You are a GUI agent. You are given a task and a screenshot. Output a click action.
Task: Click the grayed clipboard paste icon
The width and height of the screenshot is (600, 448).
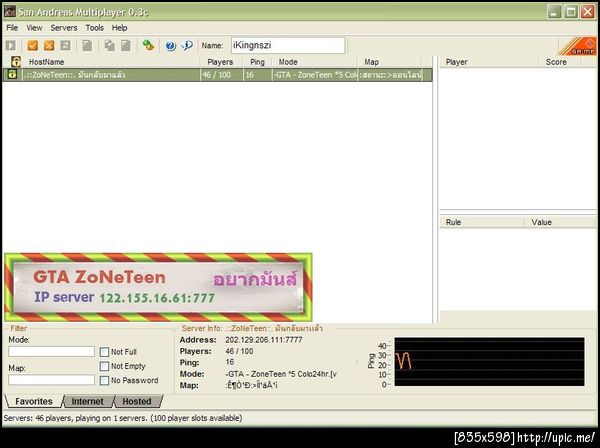pyautogui.click(x=126, y=46)
